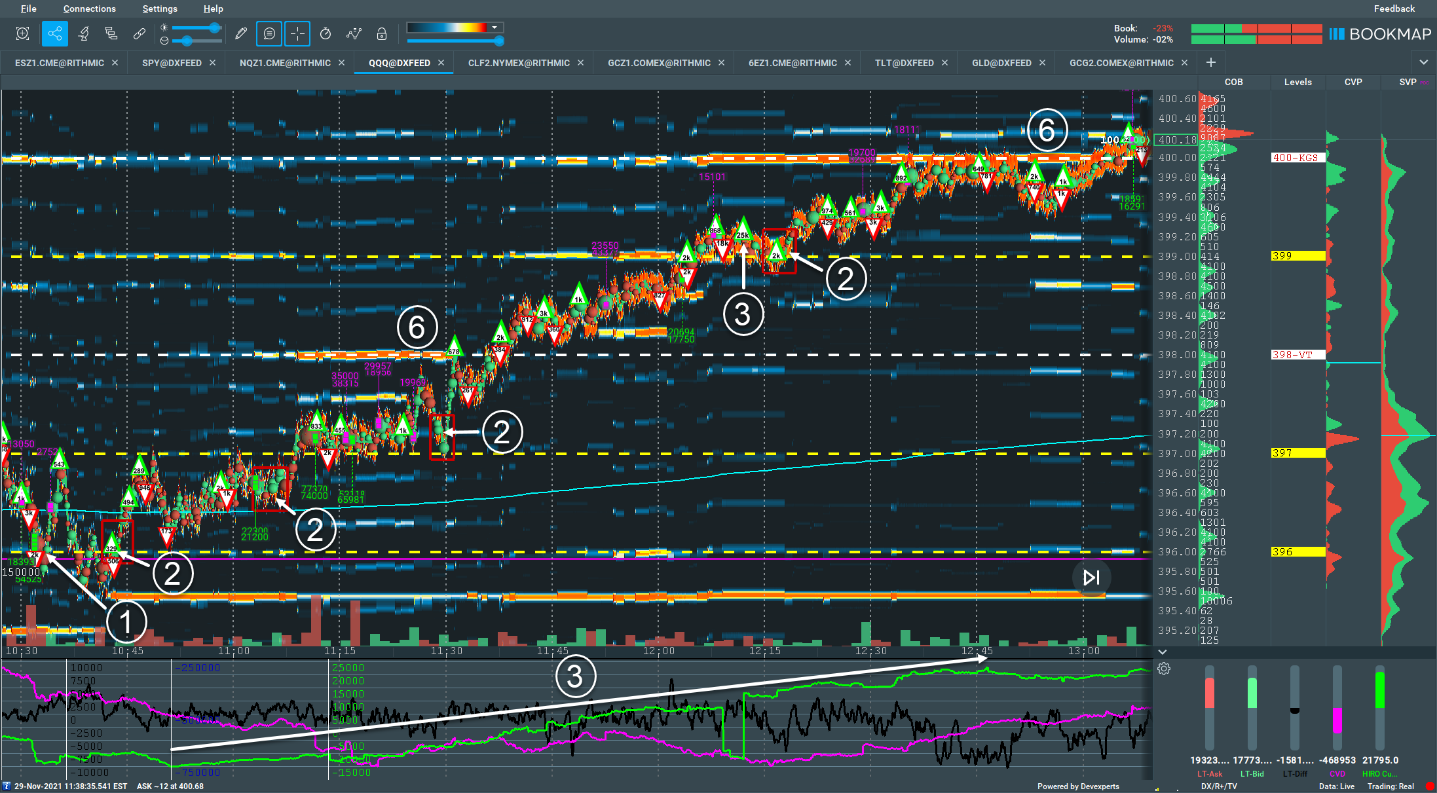Click the 400-KGS level label
Screen dimensions: 1437x793
pos(1298,157)
